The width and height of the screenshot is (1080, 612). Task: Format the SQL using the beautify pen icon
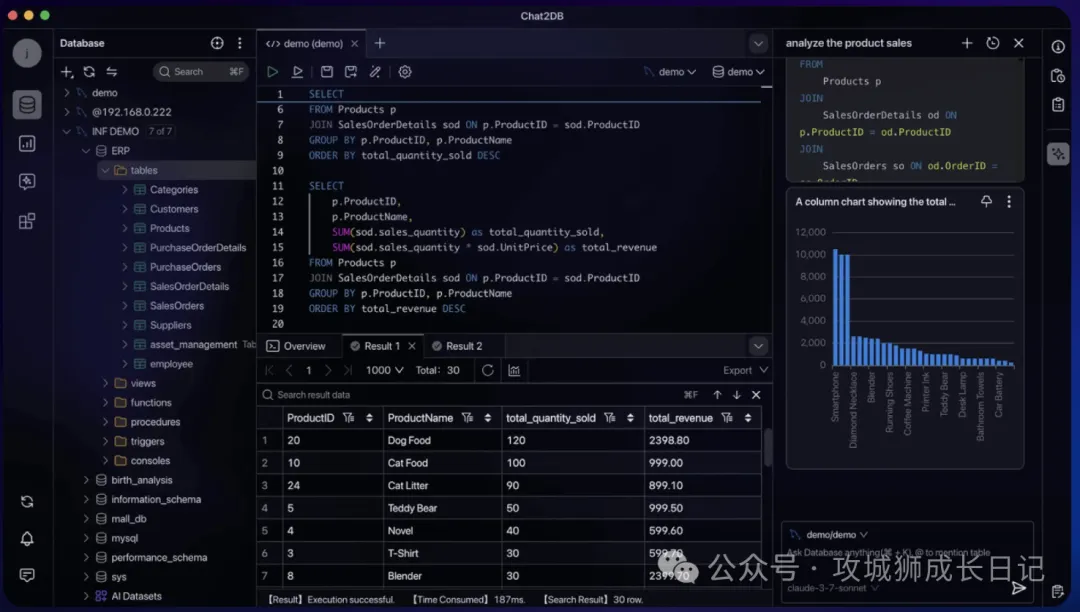[377, 71]
